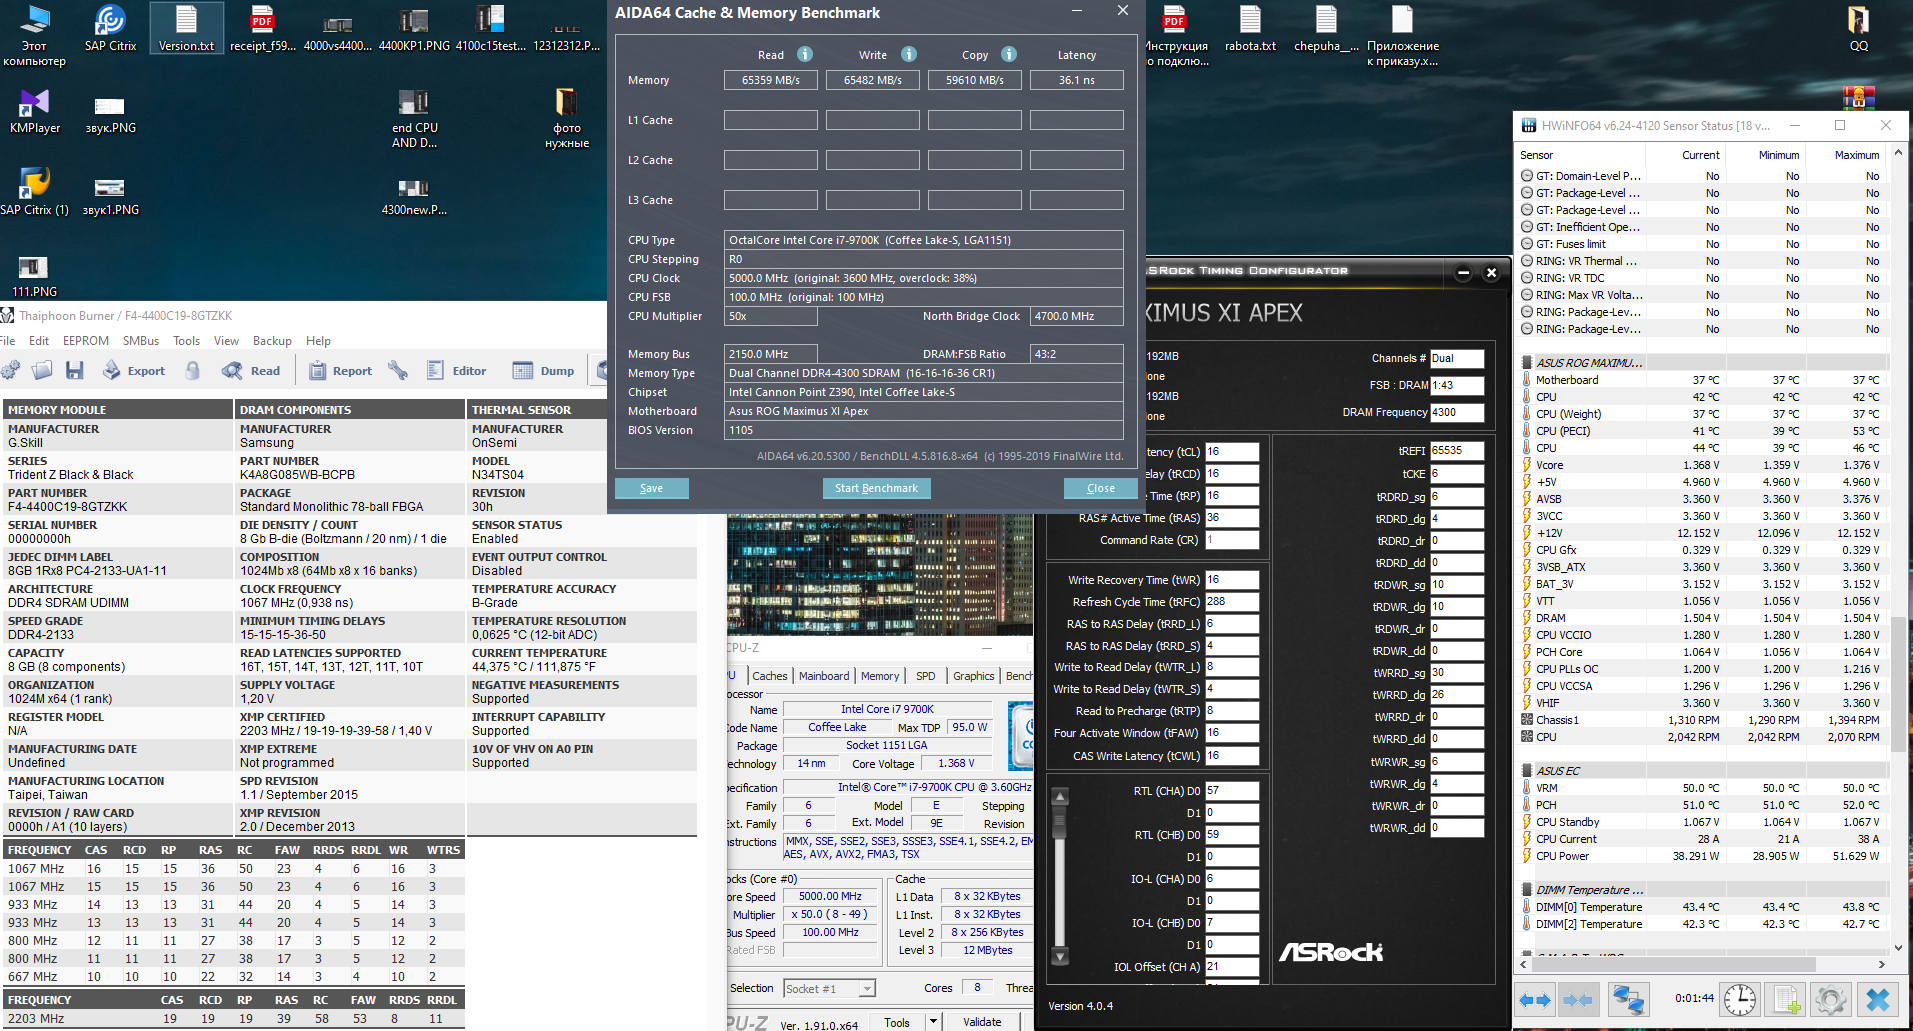Click the Tools button in CPU-Z

point(897,1022)
